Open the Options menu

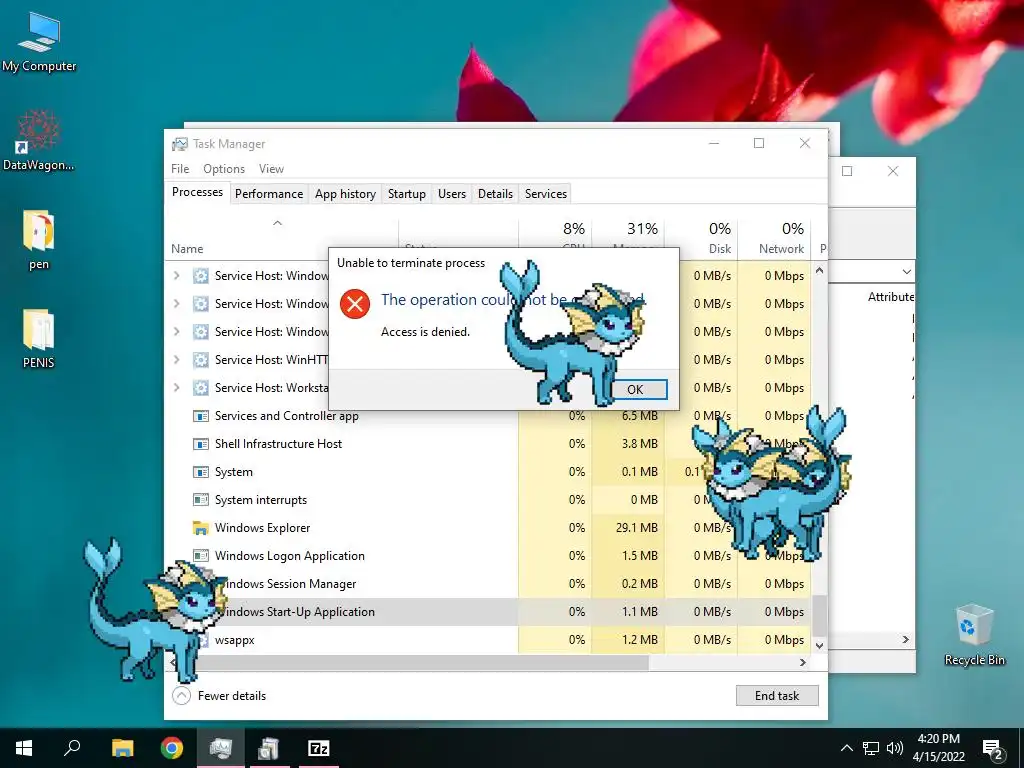point(224,168)
